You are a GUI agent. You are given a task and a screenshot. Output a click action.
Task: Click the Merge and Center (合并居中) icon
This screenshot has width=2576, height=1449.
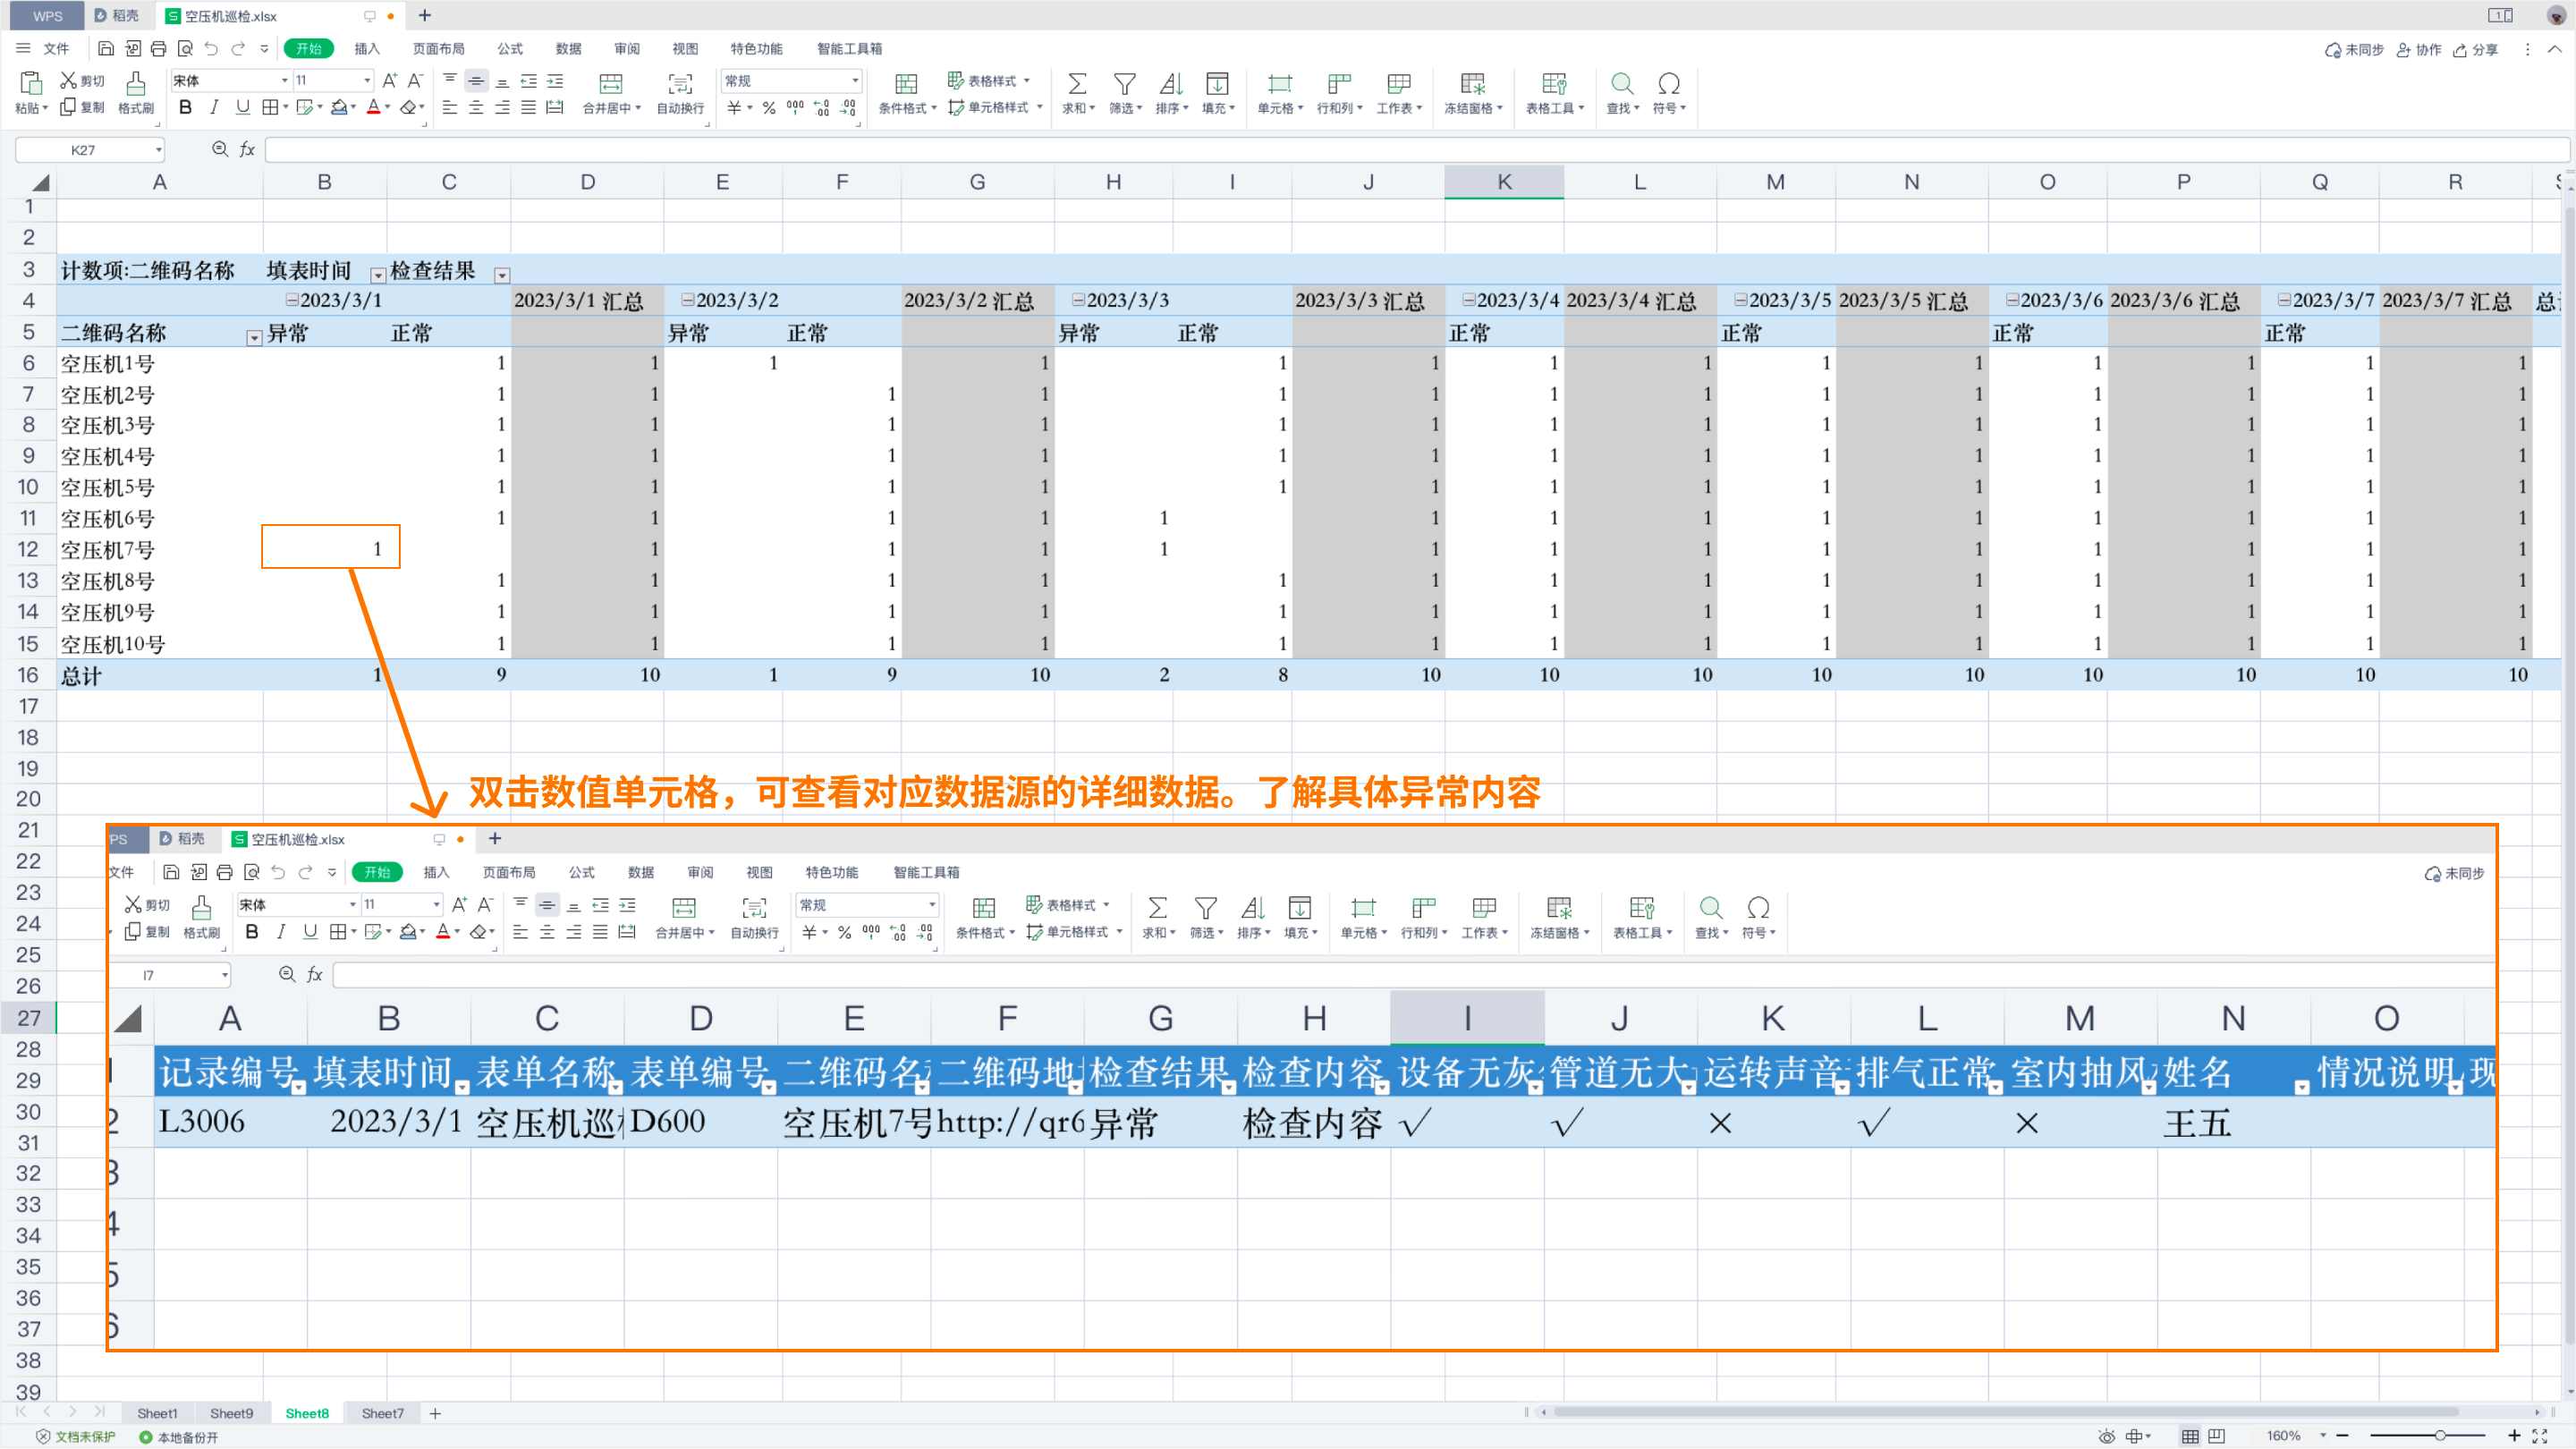tap(610, 84)
